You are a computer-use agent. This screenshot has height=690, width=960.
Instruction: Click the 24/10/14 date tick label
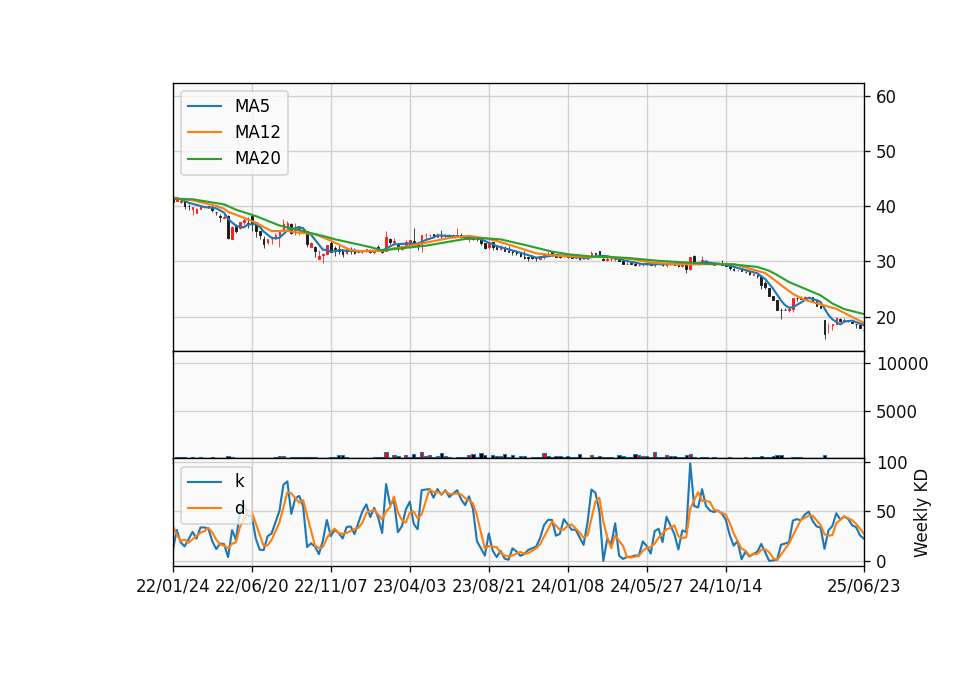(726, 587)
